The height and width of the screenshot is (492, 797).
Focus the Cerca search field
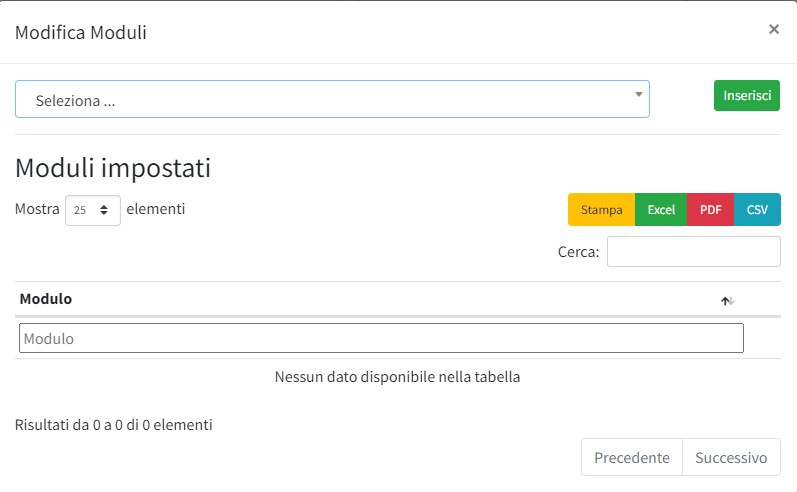(693, 252)
